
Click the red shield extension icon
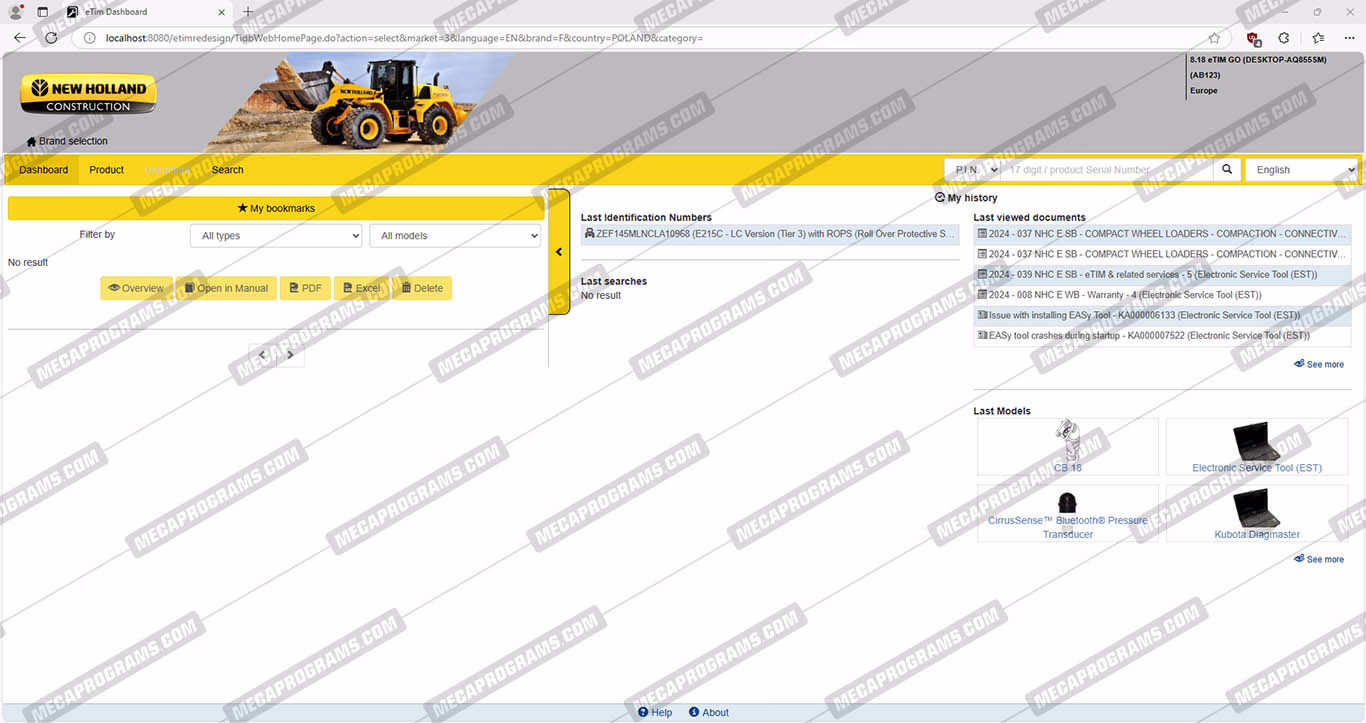coord(1253,38)
